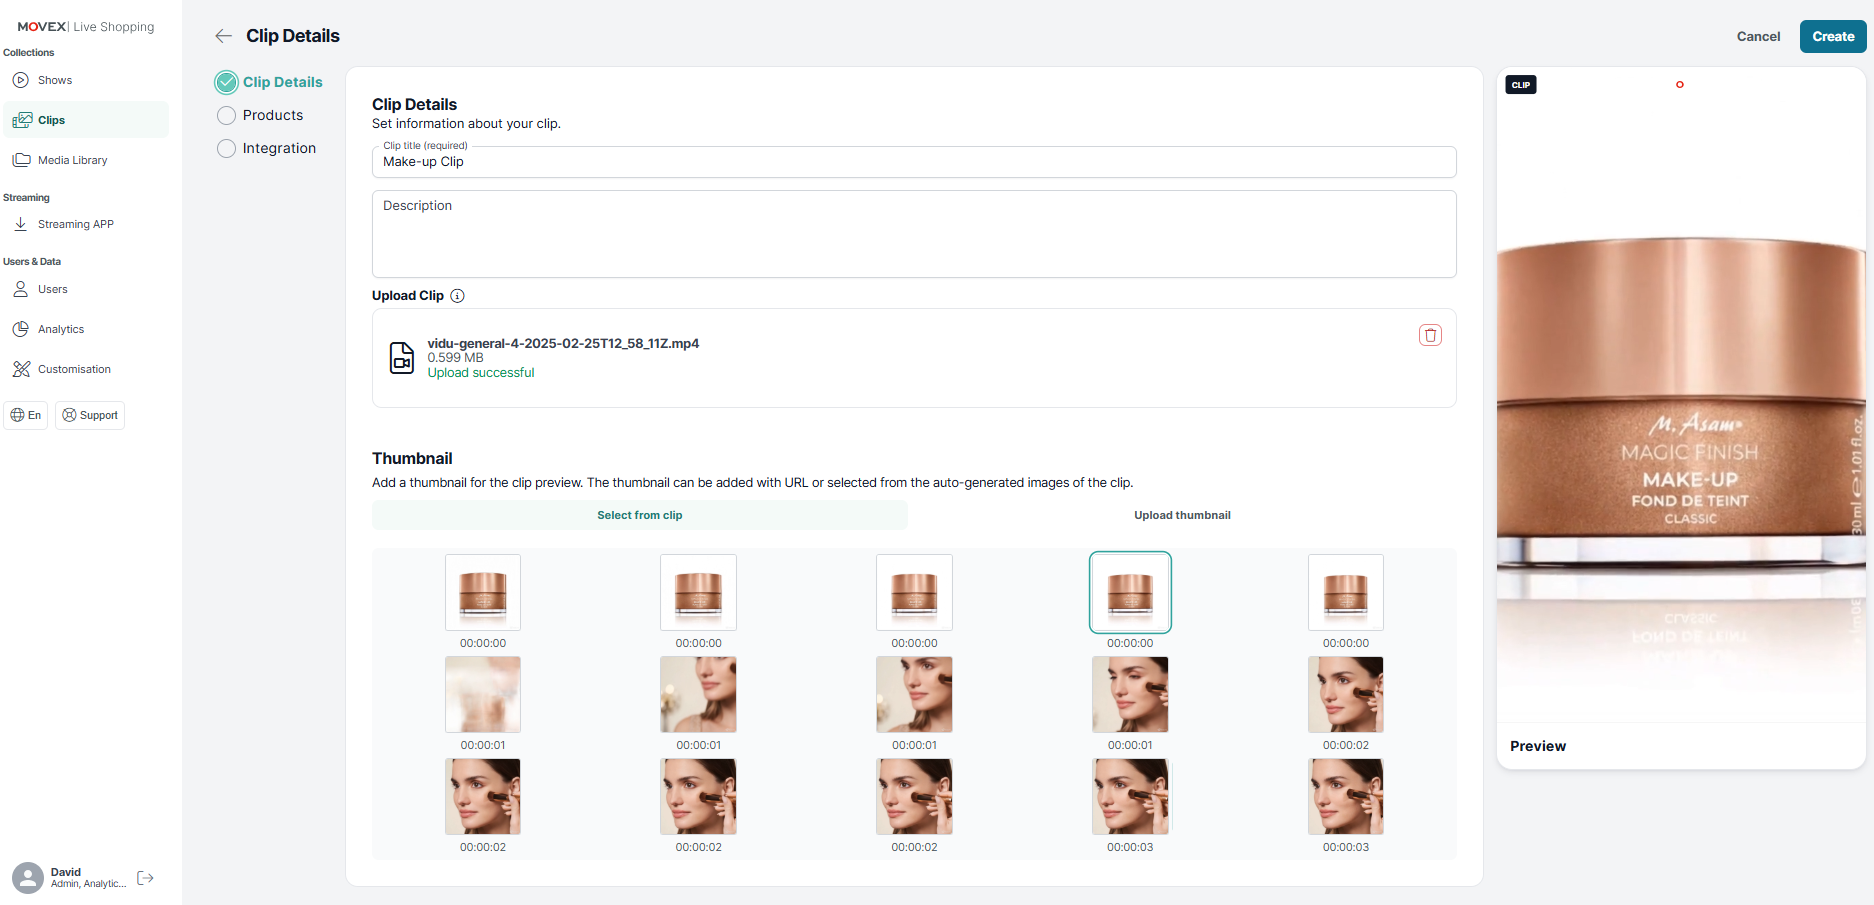1874x905 pixels.
Task: Click the Streaming APP download icon
Action: (x=20, y=224)
